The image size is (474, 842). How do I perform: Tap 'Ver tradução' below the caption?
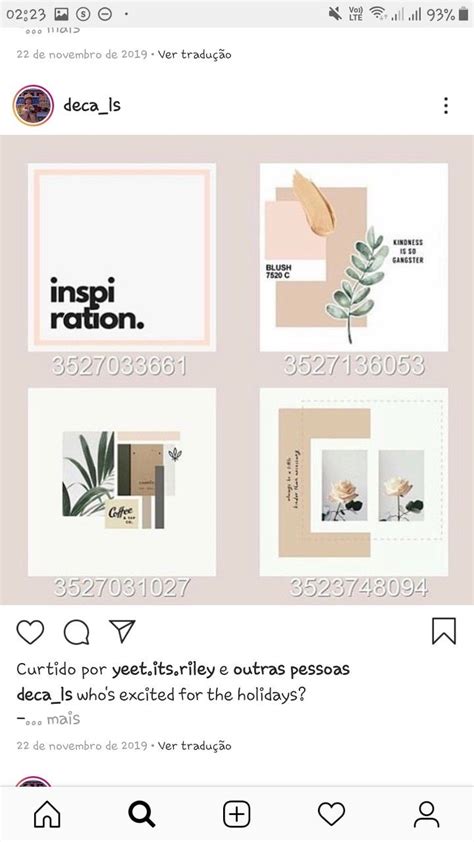tap(194, 745)
